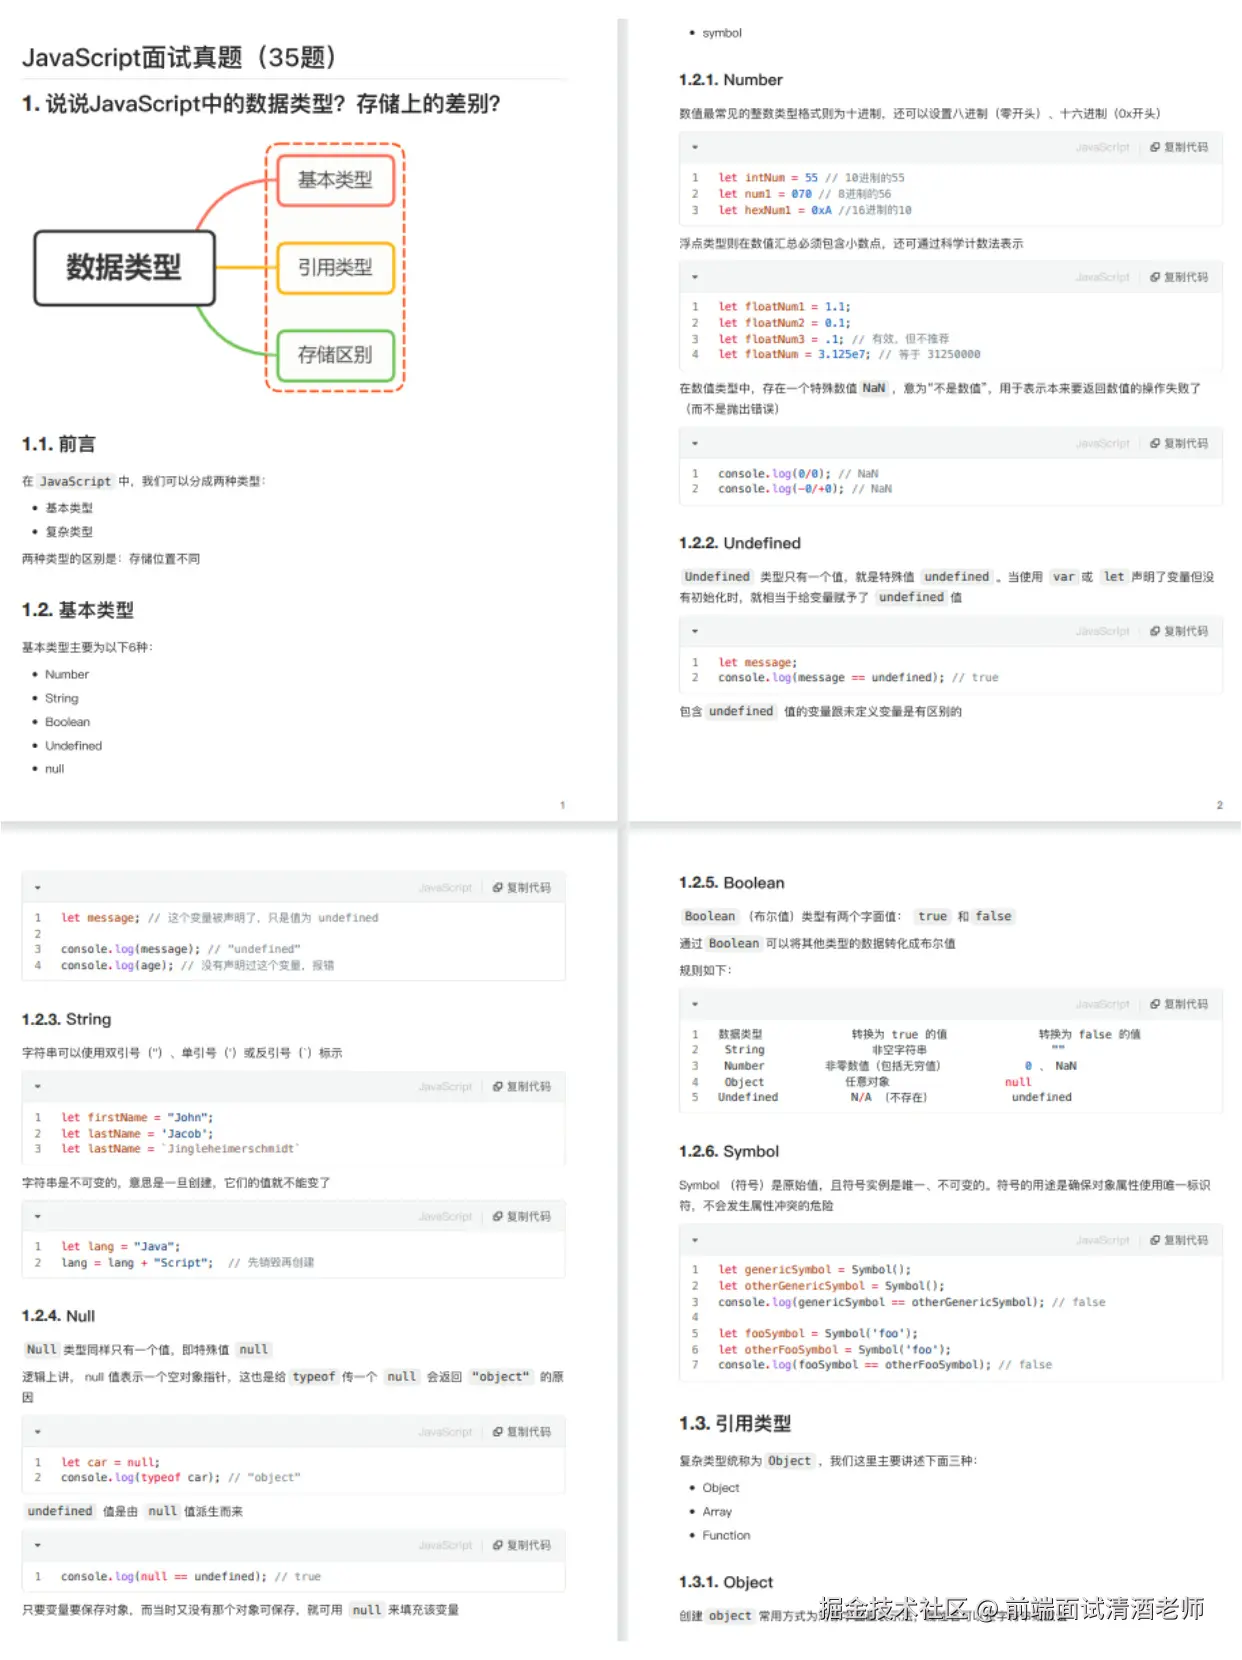1242x1660 pixels.
Task: Copy the let lang = "Java" block
Action: [522, 1216]
